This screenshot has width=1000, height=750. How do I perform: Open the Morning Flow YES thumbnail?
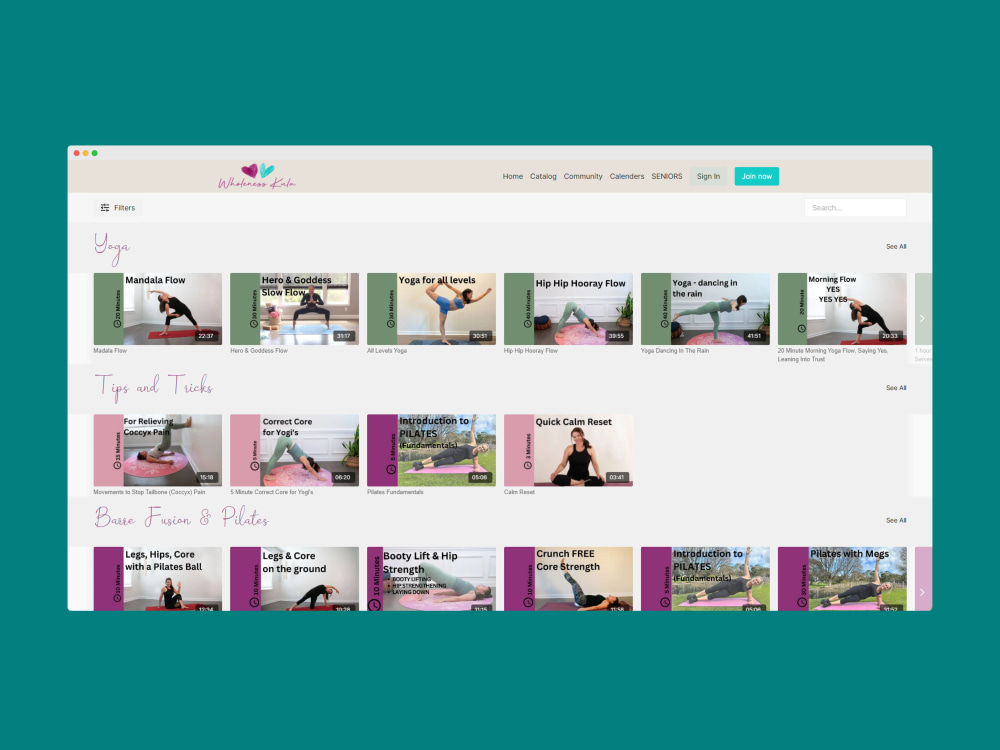click(x=842, y=309)
